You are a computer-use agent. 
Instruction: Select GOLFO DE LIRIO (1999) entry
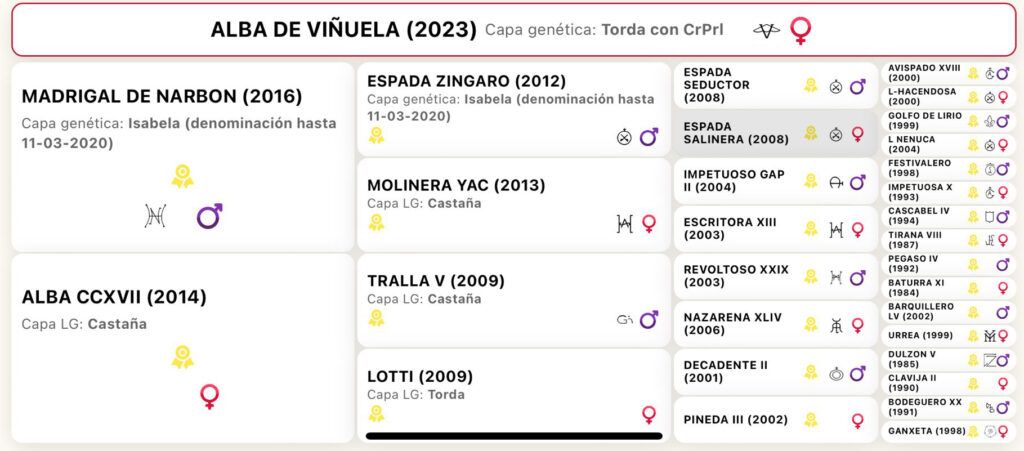point(950,121)
